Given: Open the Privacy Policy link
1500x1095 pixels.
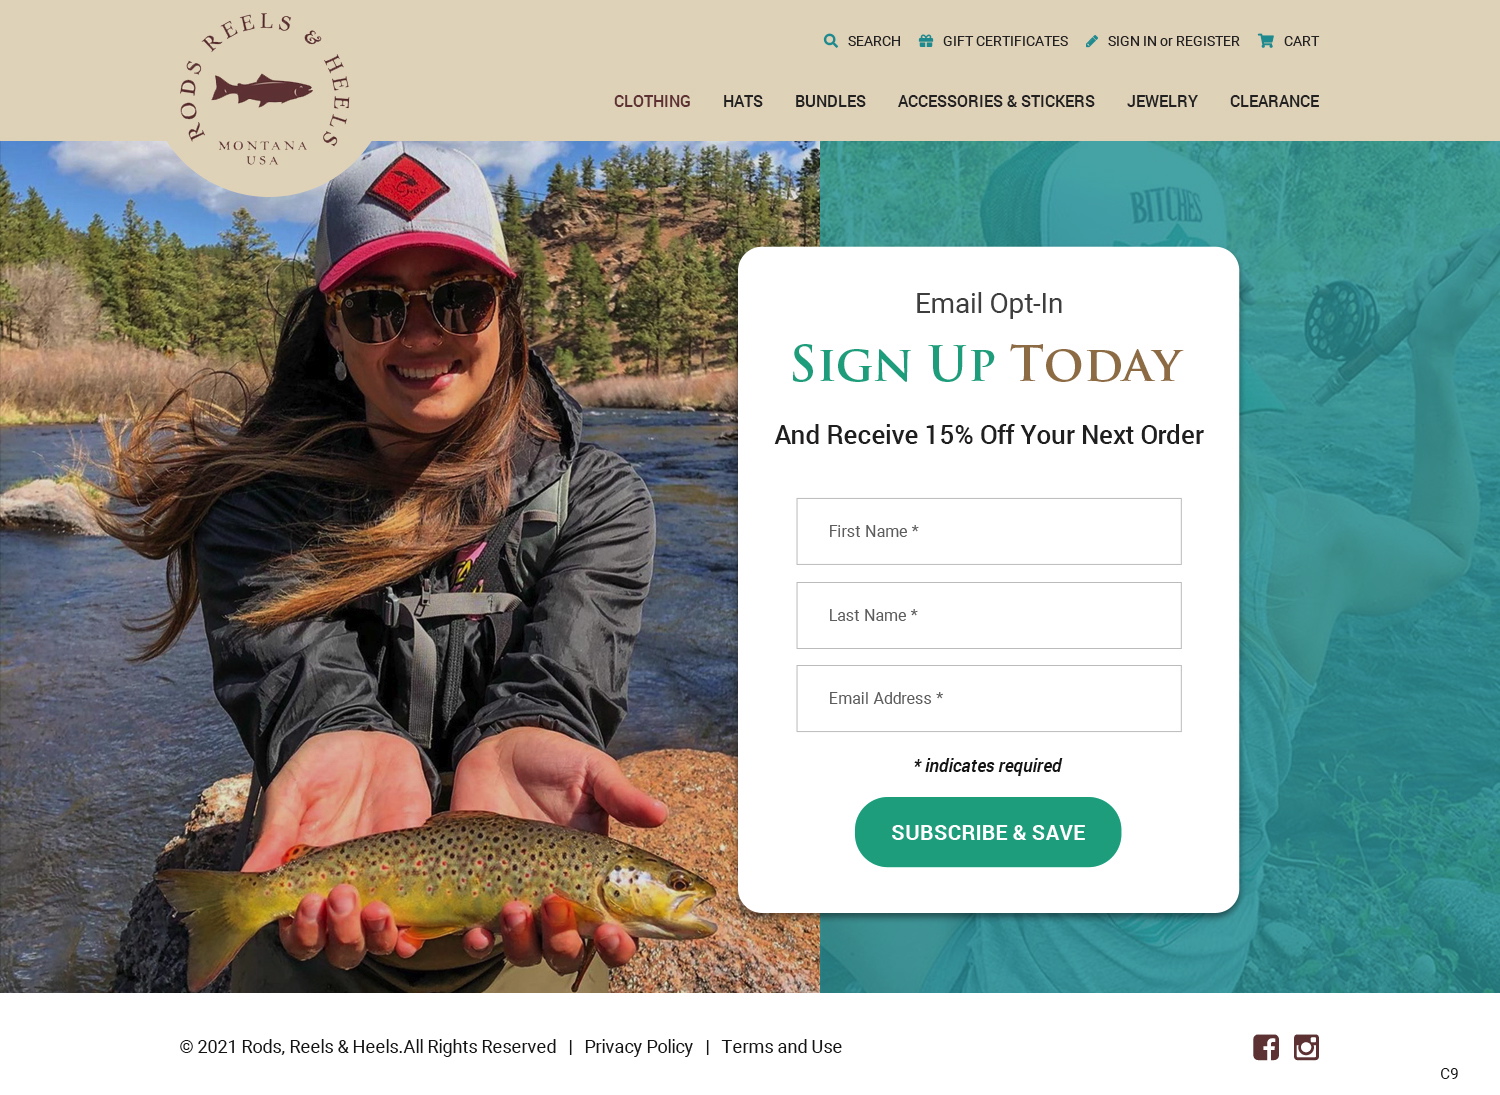Looking at the screenshot, I should [639, 1046].
